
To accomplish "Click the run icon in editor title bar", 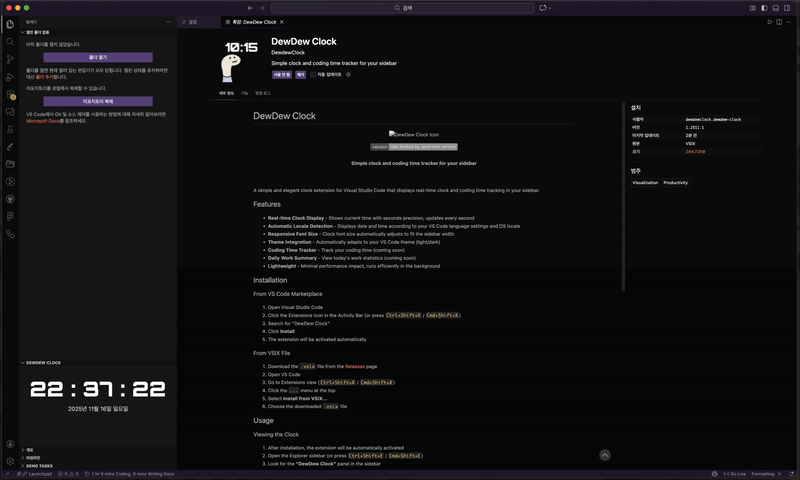I will [x=769, y=22].
